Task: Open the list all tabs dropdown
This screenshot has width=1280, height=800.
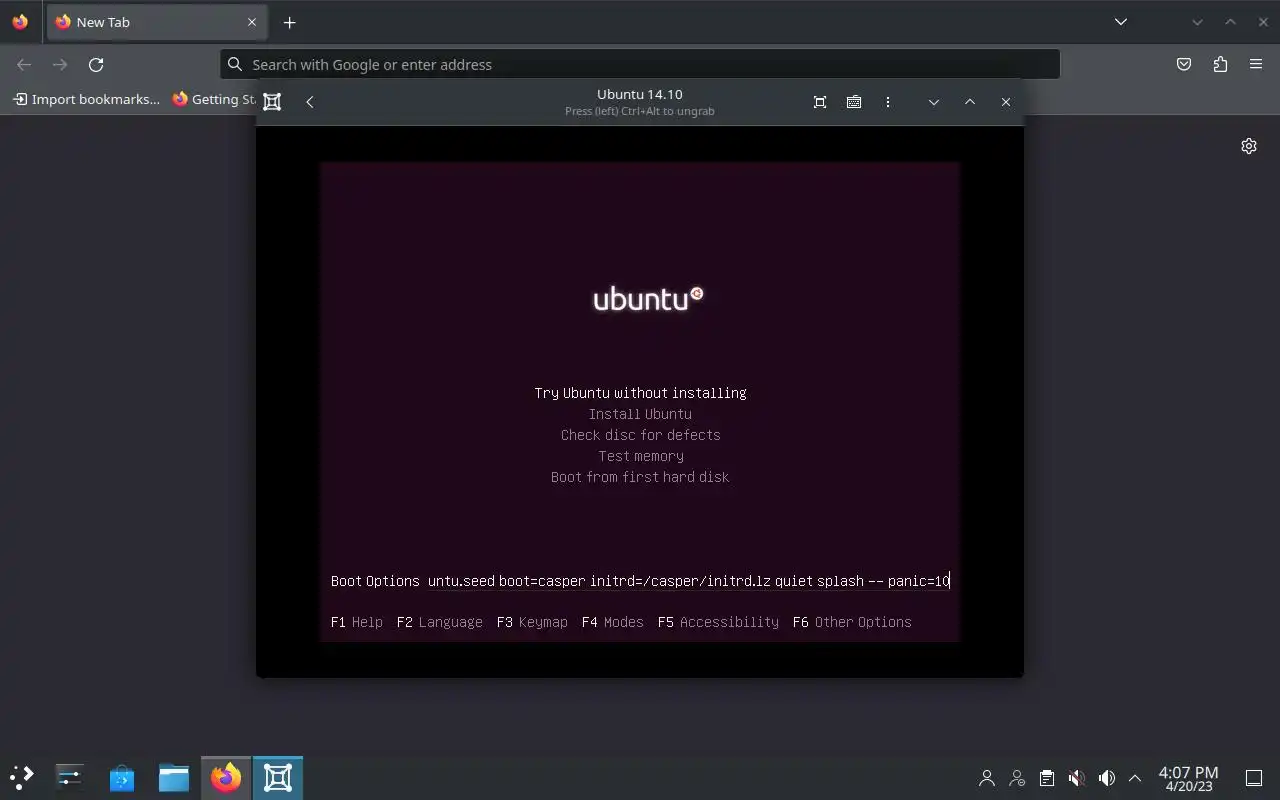Action: point(1121,22)
